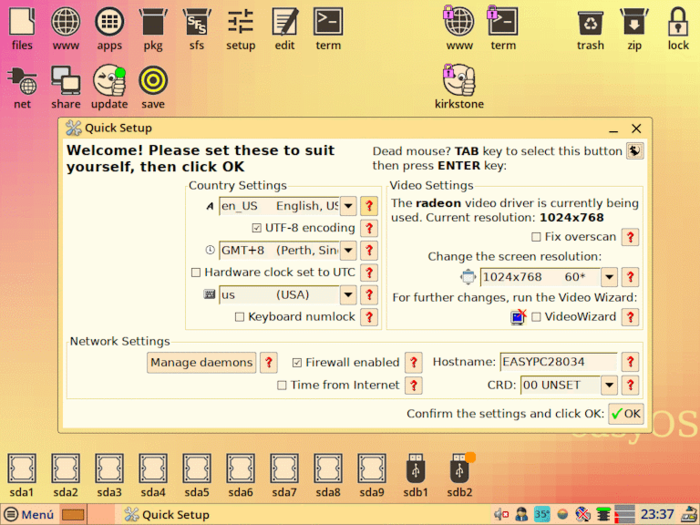Enable Hardware clock set to UTC

tap(196, 272)
